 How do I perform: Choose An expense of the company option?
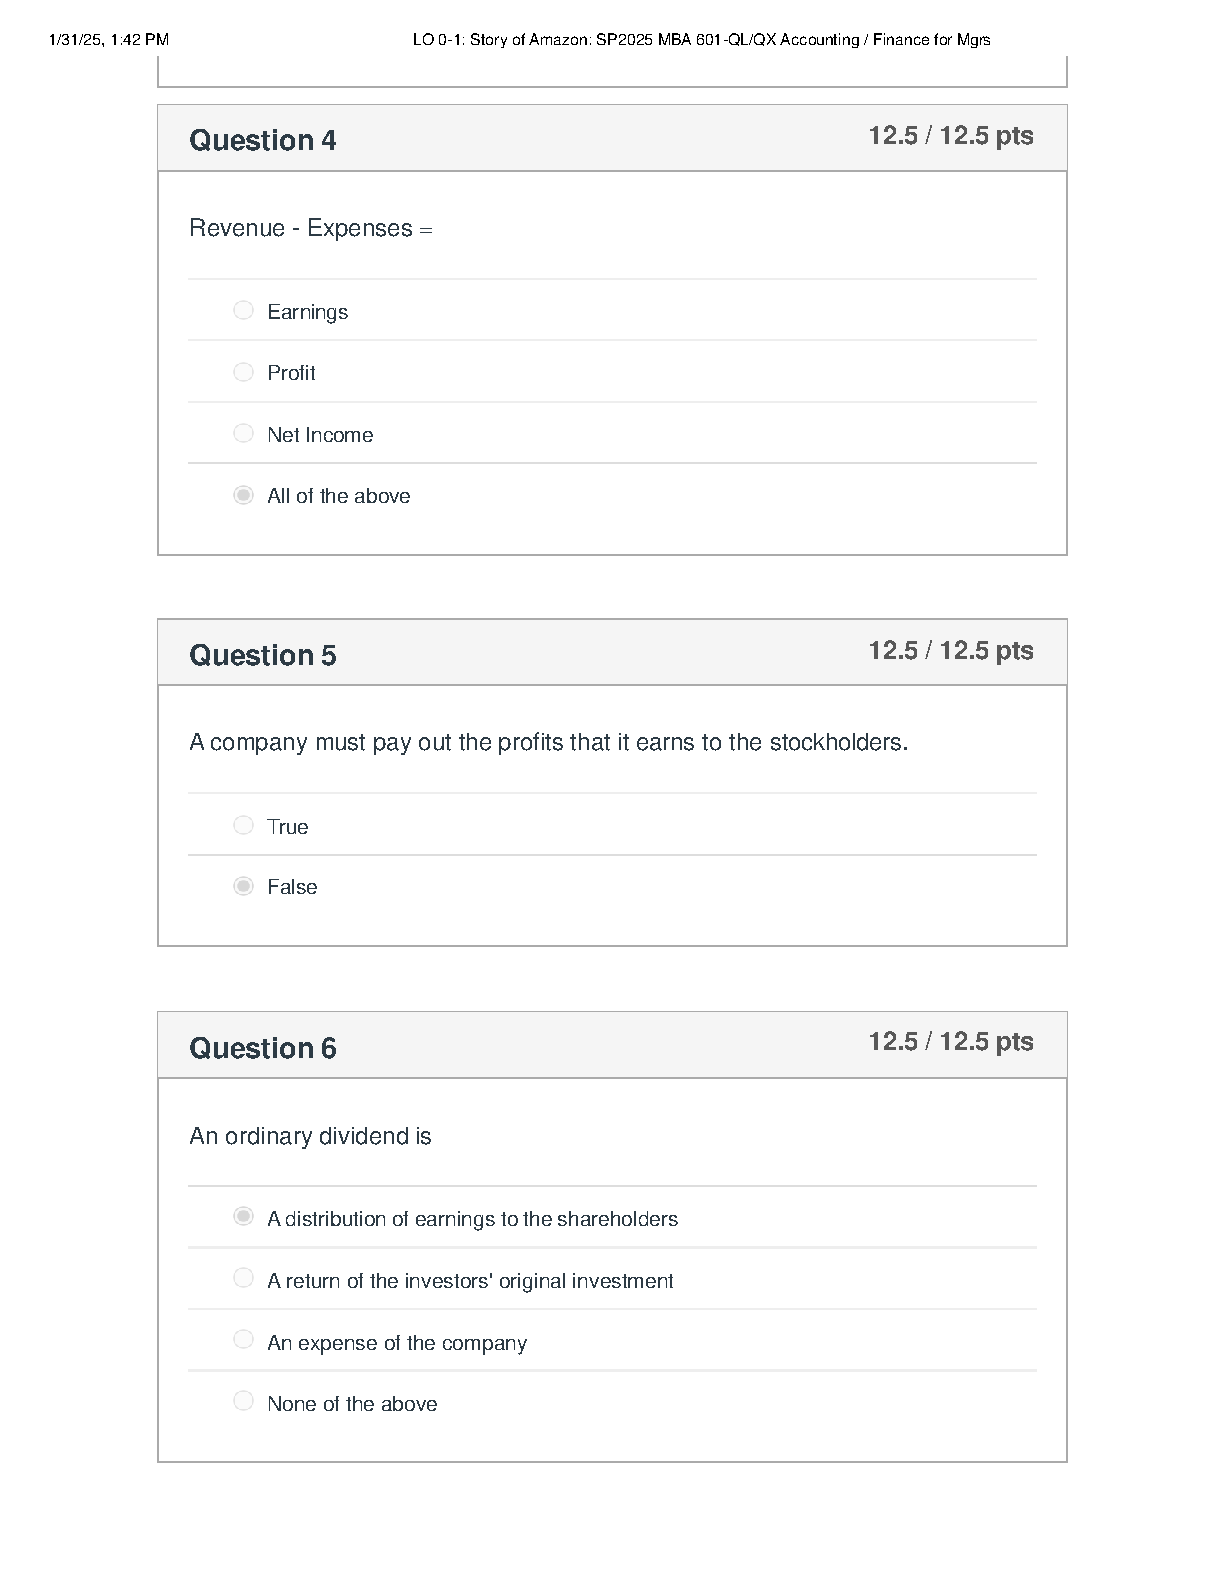pyautogui.click(x=243, y=1339)
